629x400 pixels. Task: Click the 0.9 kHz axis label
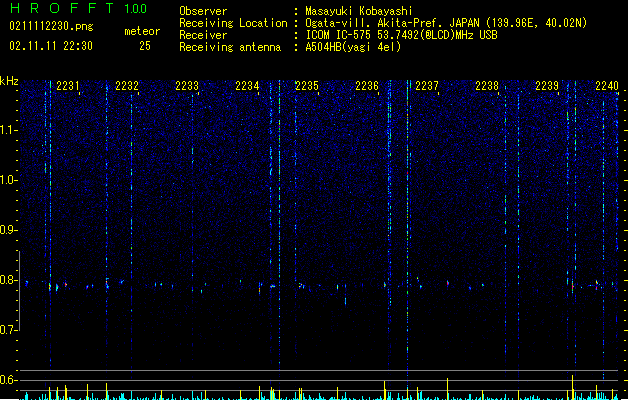pos(9,230)
